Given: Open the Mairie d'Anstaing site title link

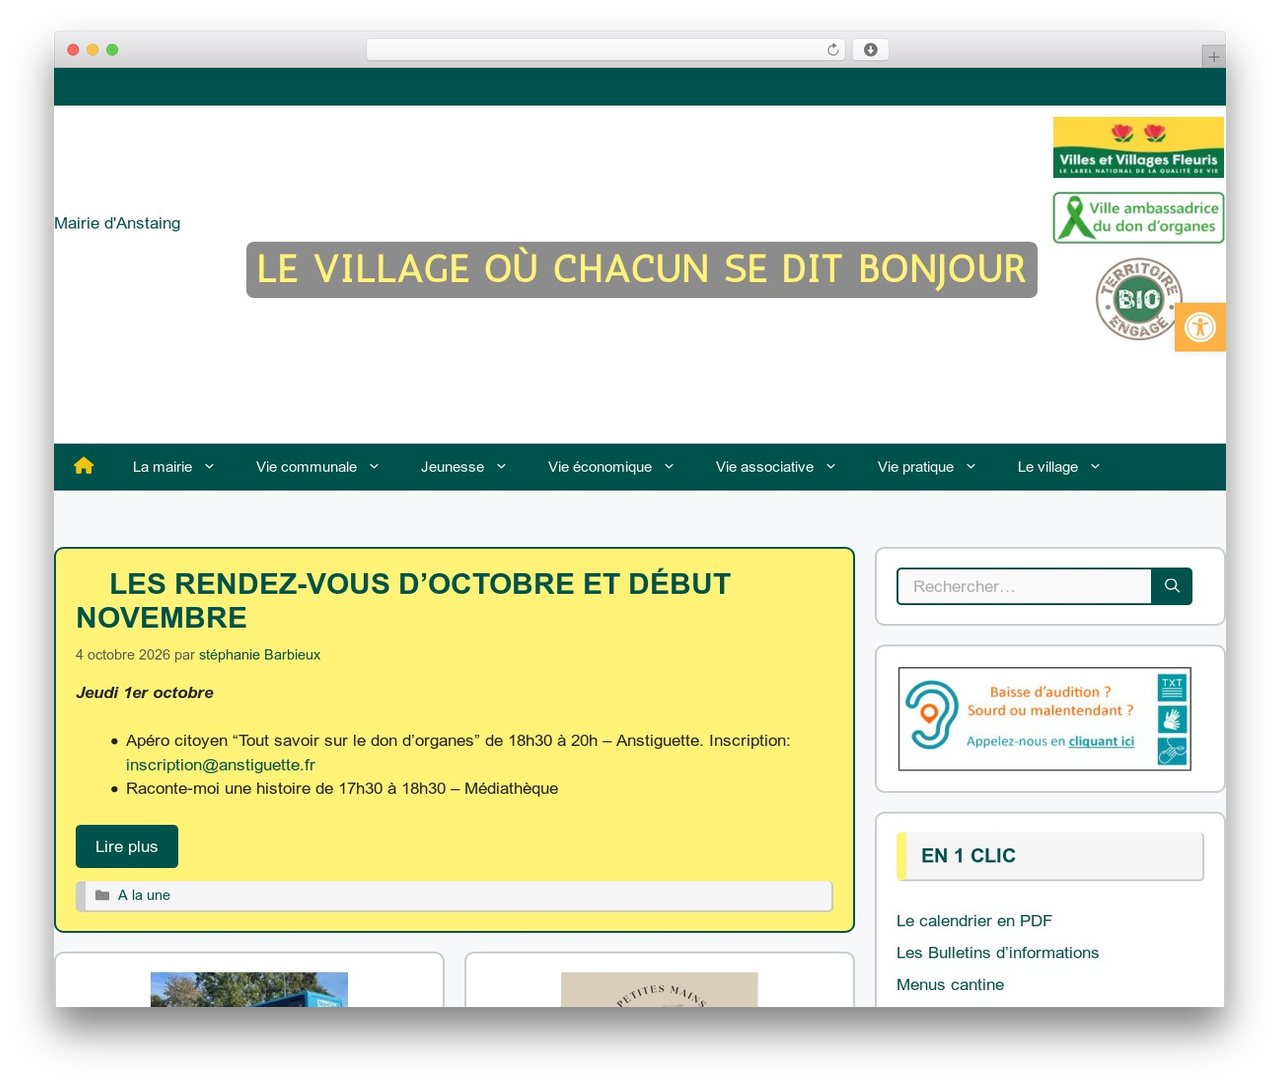Looking at the screenshot, I should [117, 223].
